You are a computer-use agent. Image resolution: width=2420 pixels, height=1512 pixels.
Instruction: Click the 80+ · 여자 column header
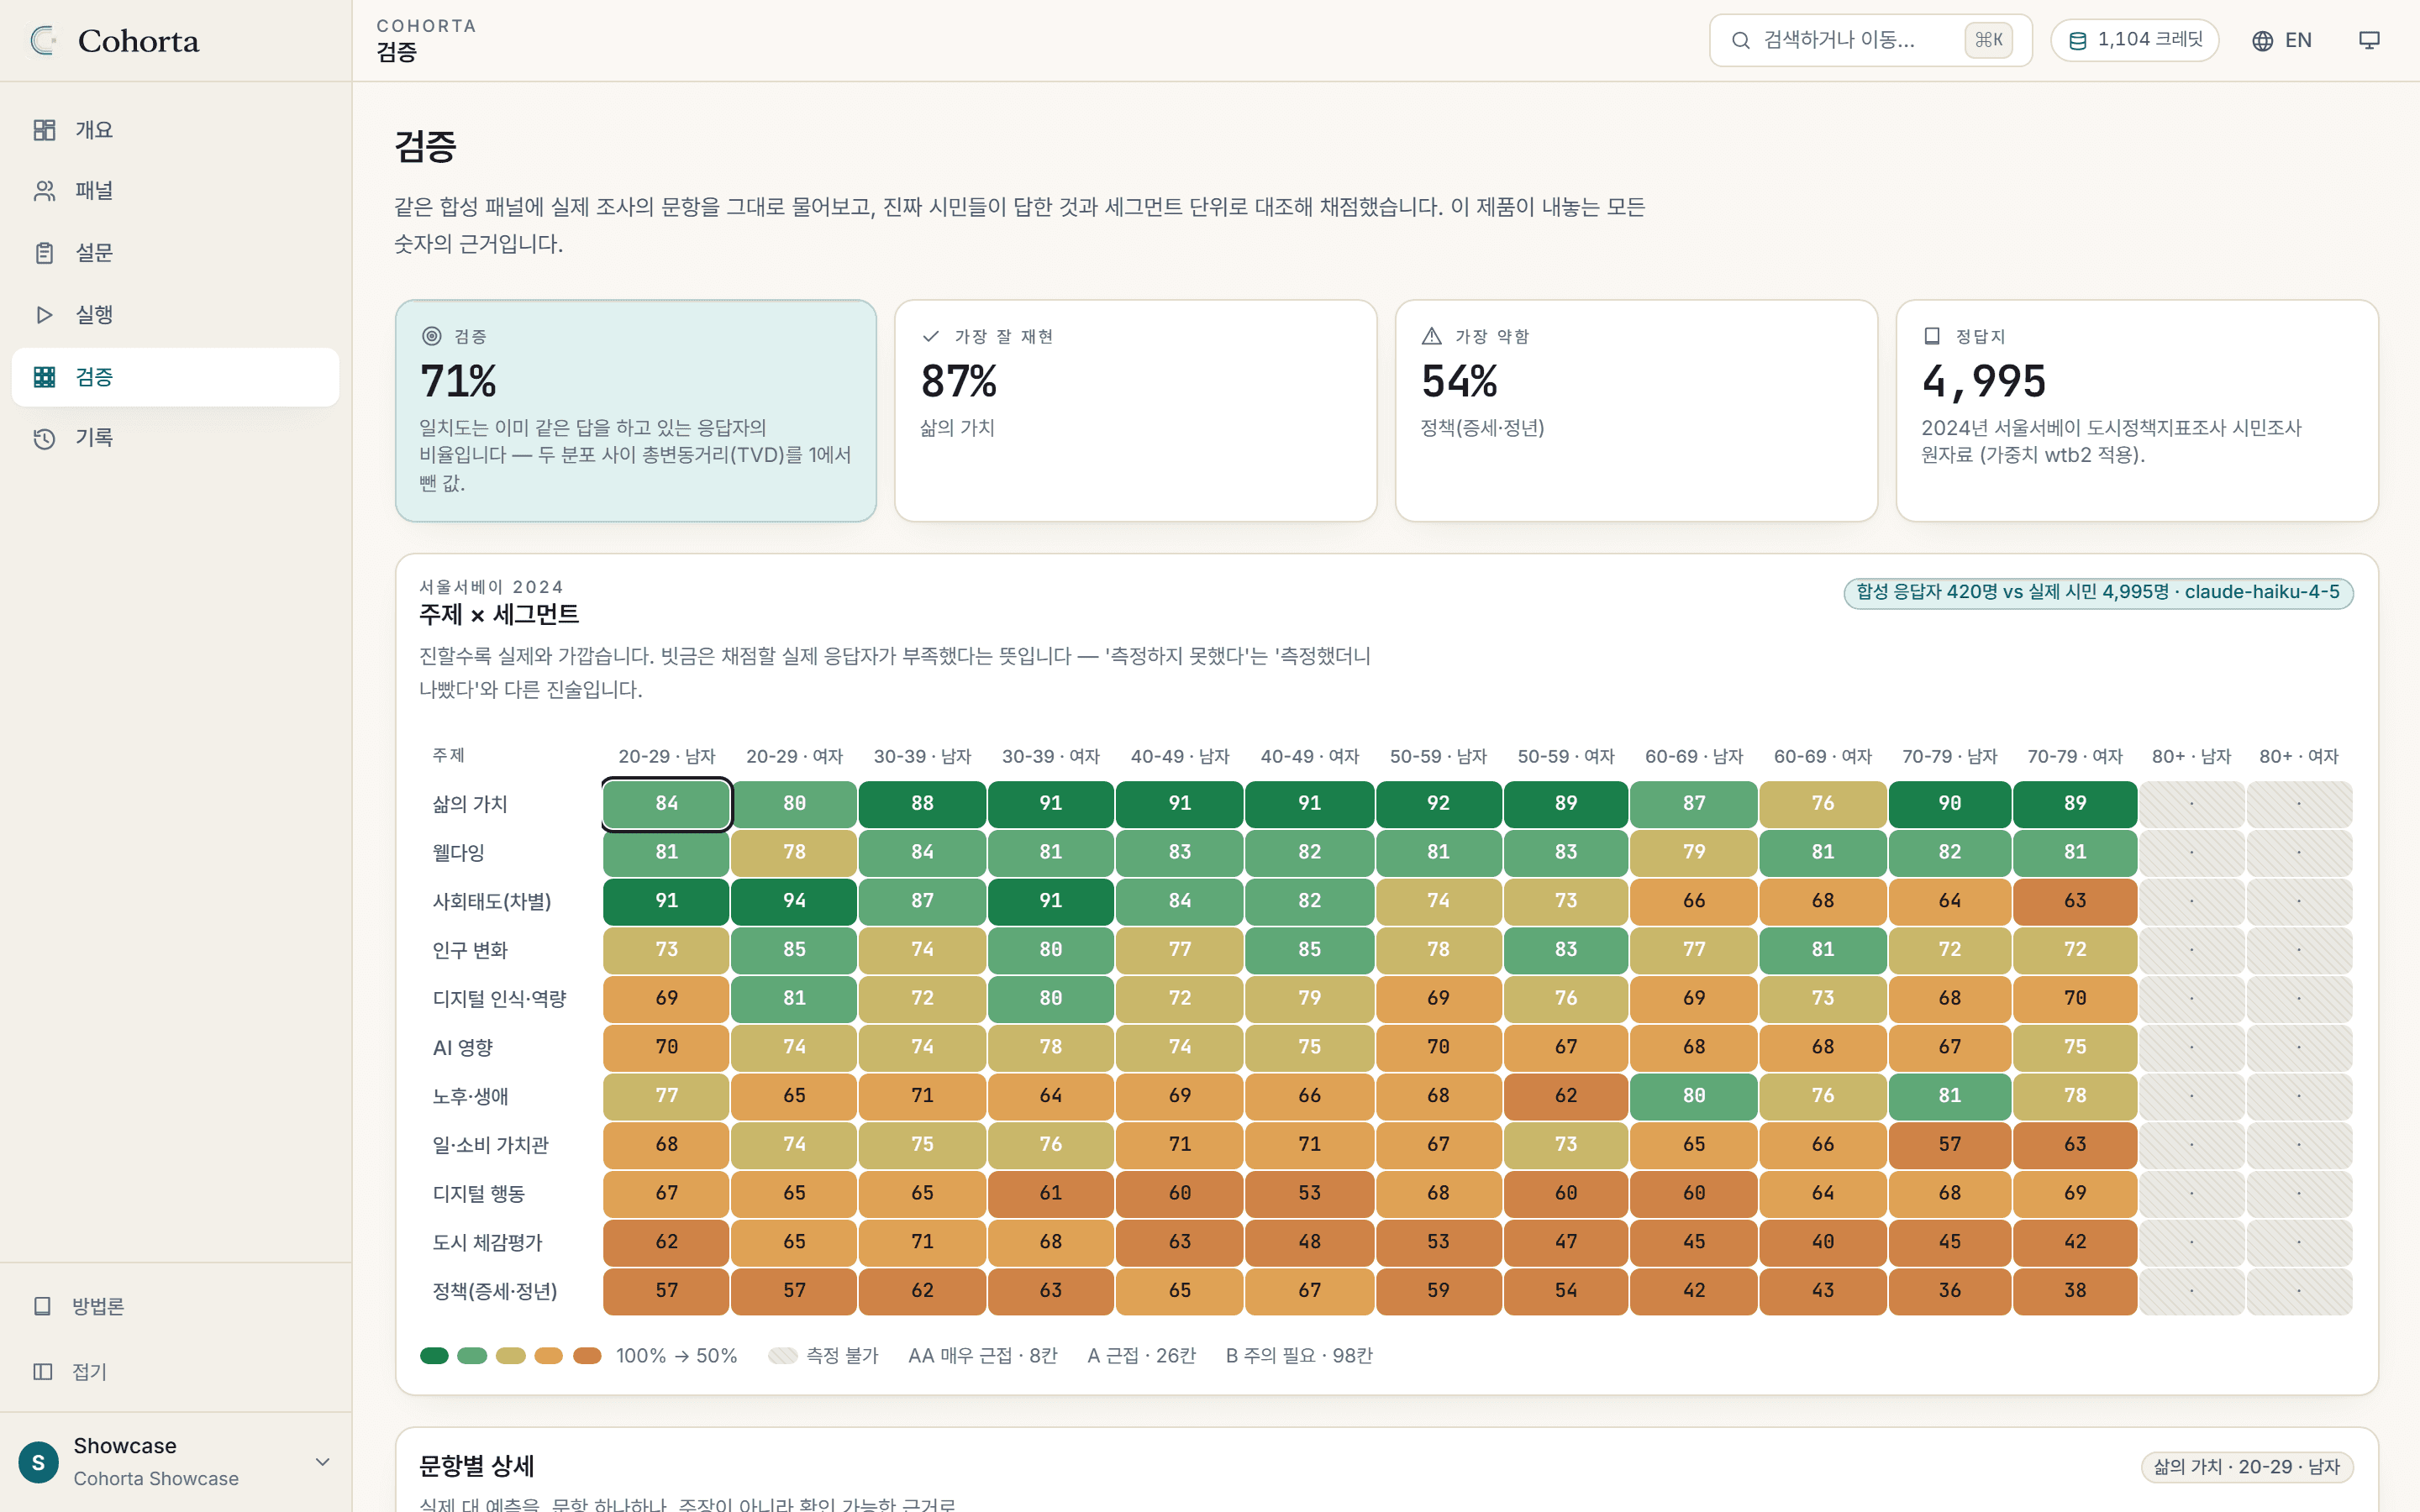[x=2299, y=756]
